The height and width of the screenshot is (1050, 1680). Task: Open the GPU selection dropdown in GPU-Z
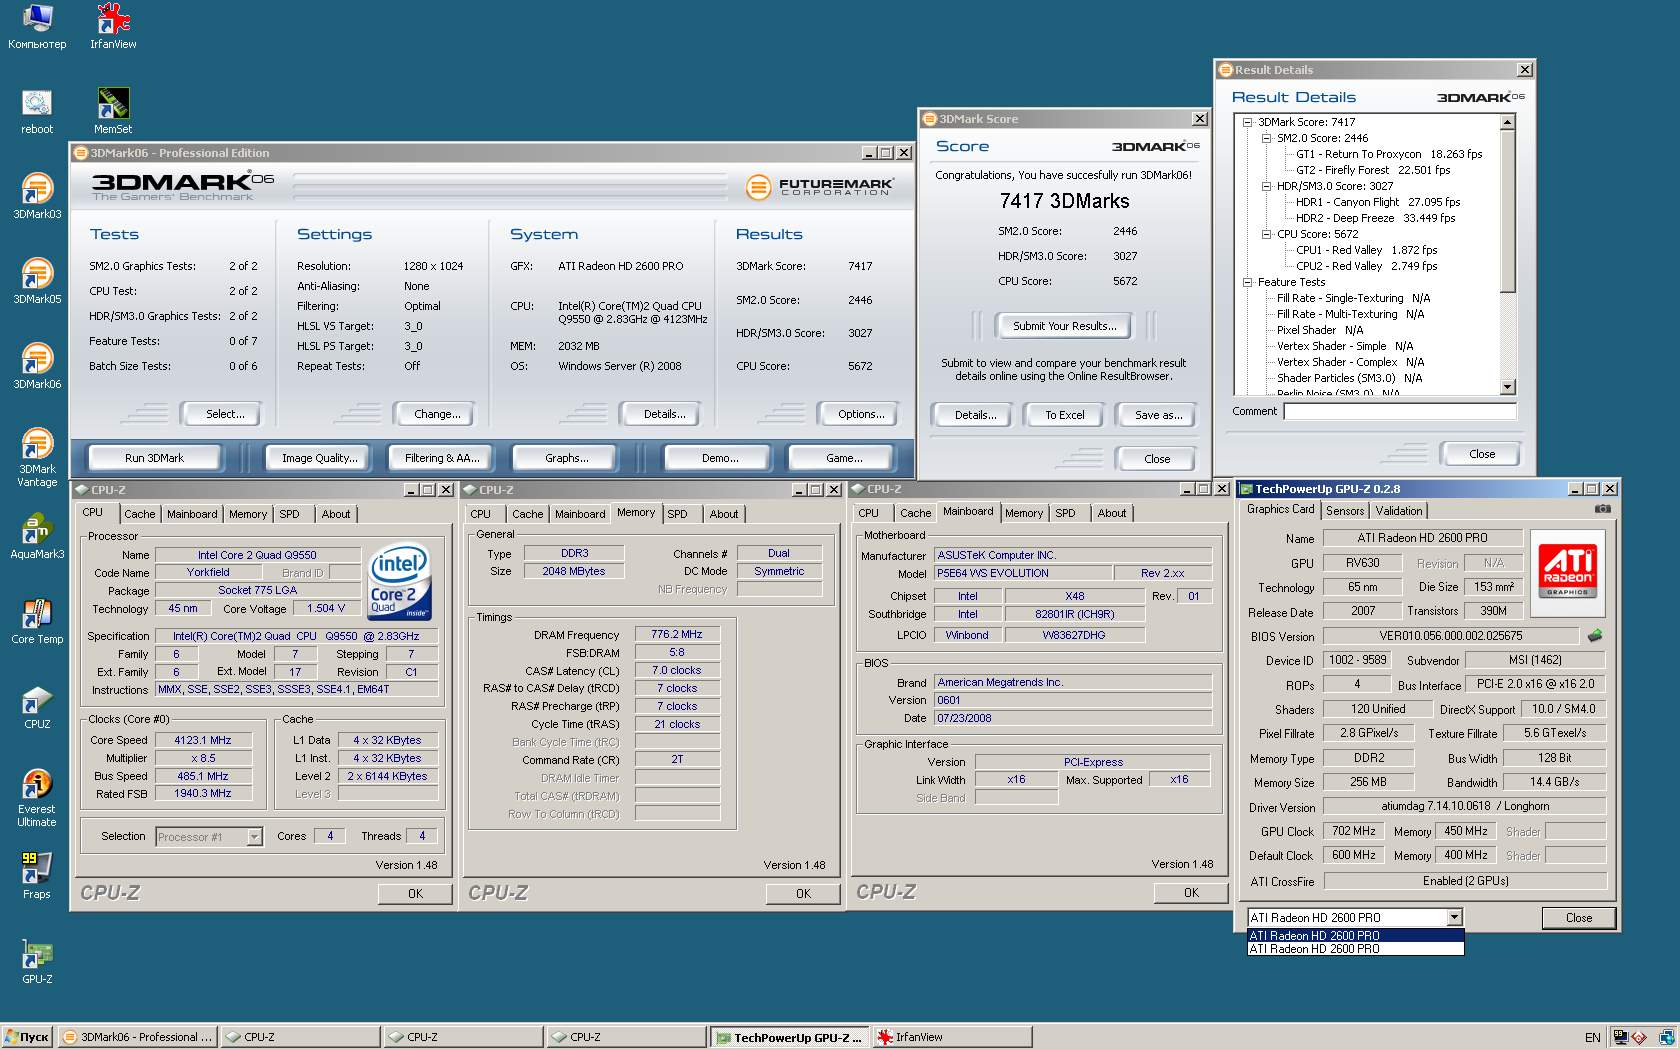1454,917
